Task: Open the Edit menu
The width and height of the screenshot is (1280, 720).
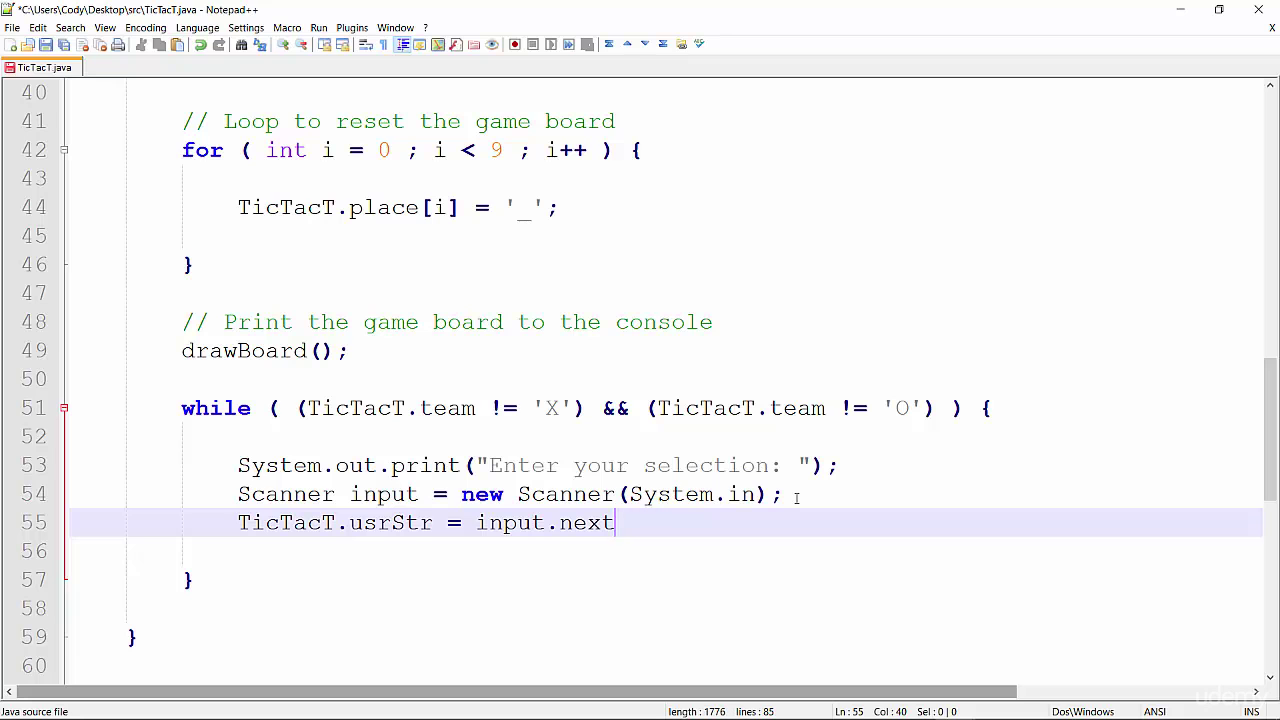Action: point(38,27)
